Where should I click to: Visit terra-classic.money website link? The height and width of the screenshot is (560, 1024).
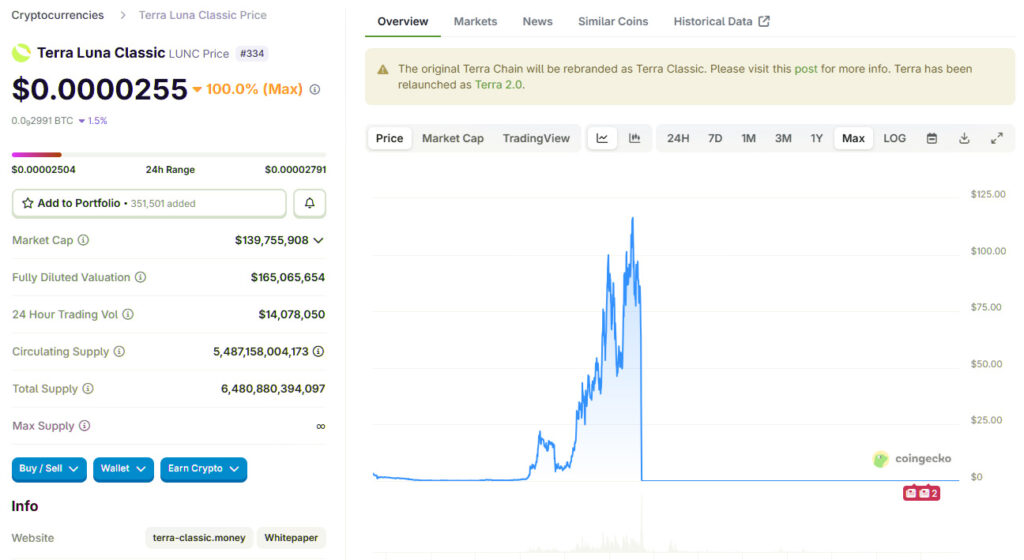(x=199, y=538)
